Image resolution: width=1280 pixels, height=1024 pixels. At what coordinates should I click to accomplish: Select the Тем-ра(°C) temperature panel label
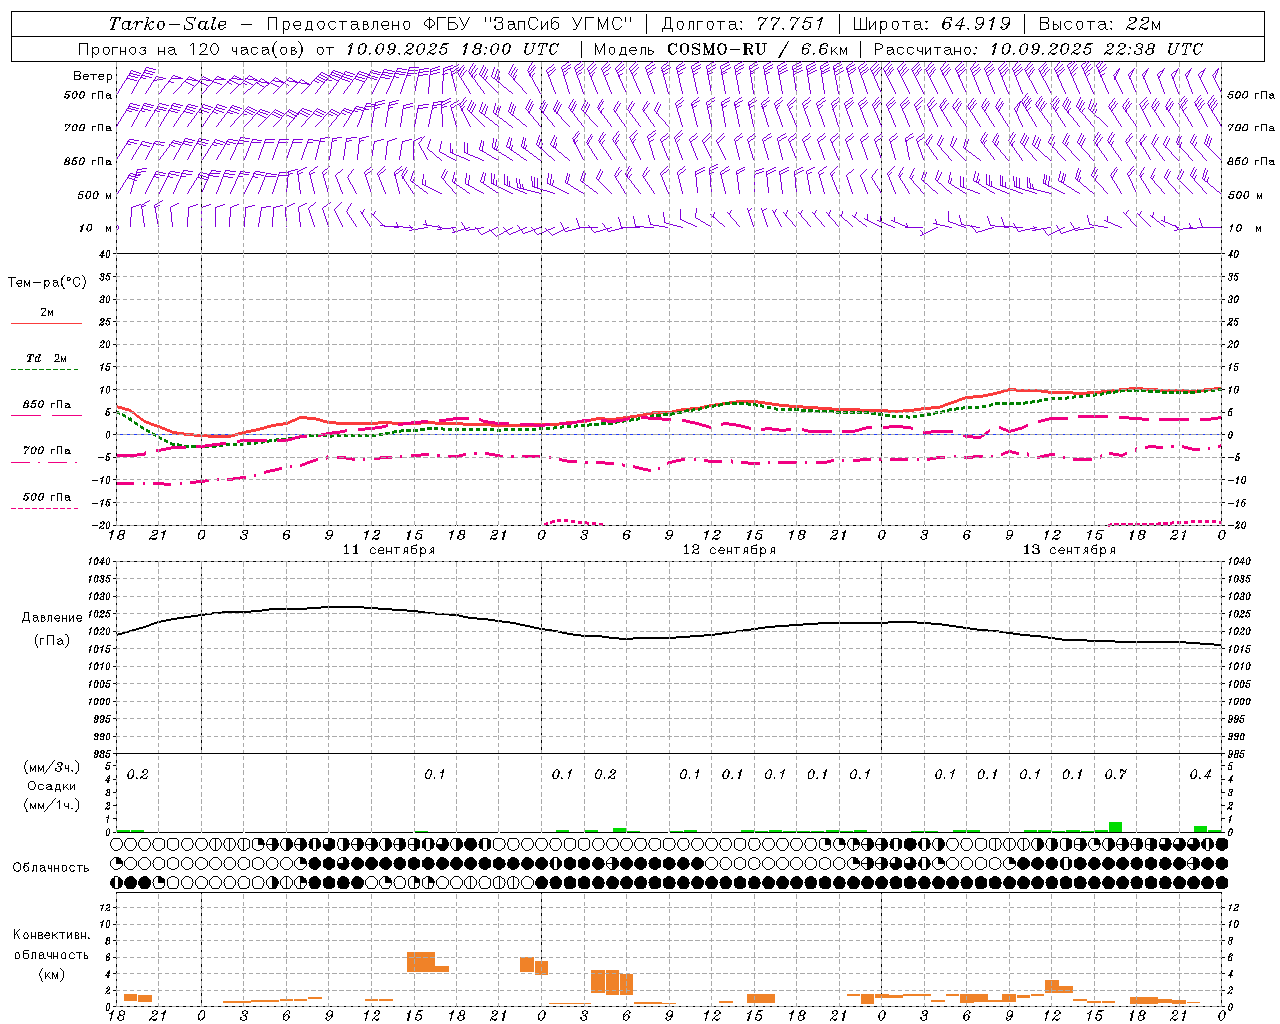click(47, 283)
